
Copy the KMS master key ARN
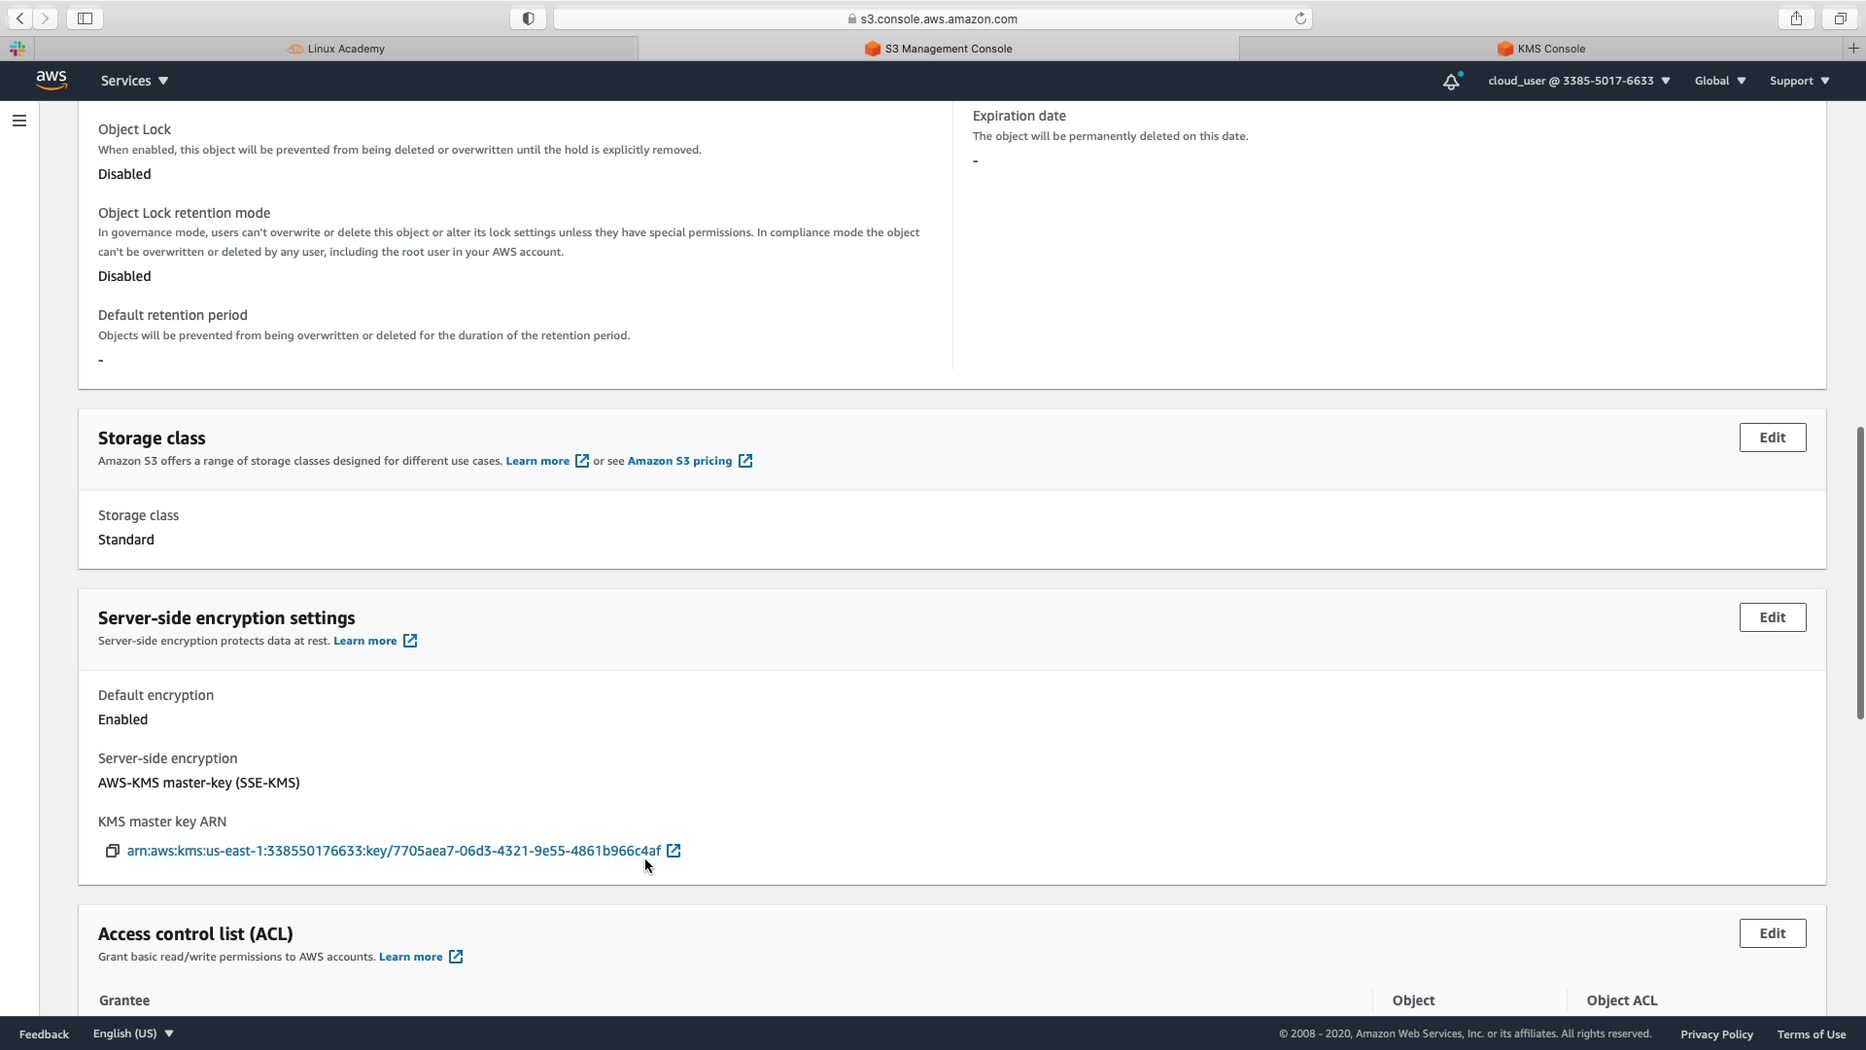click(x=113, y=851)
